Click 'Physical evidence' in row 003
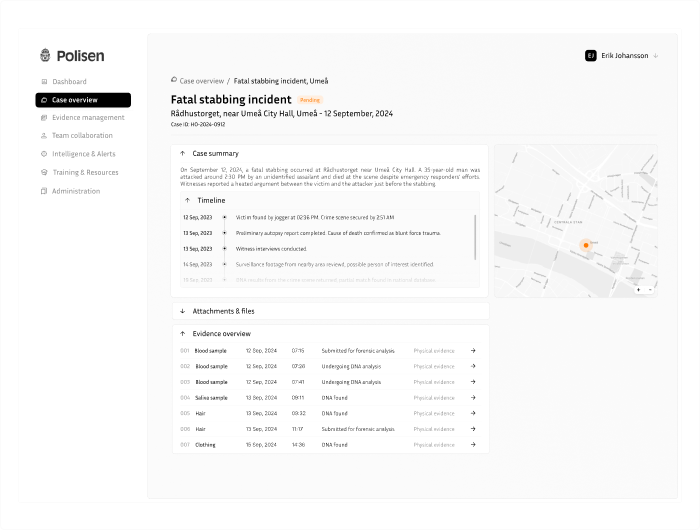 [x=434, y=382]
